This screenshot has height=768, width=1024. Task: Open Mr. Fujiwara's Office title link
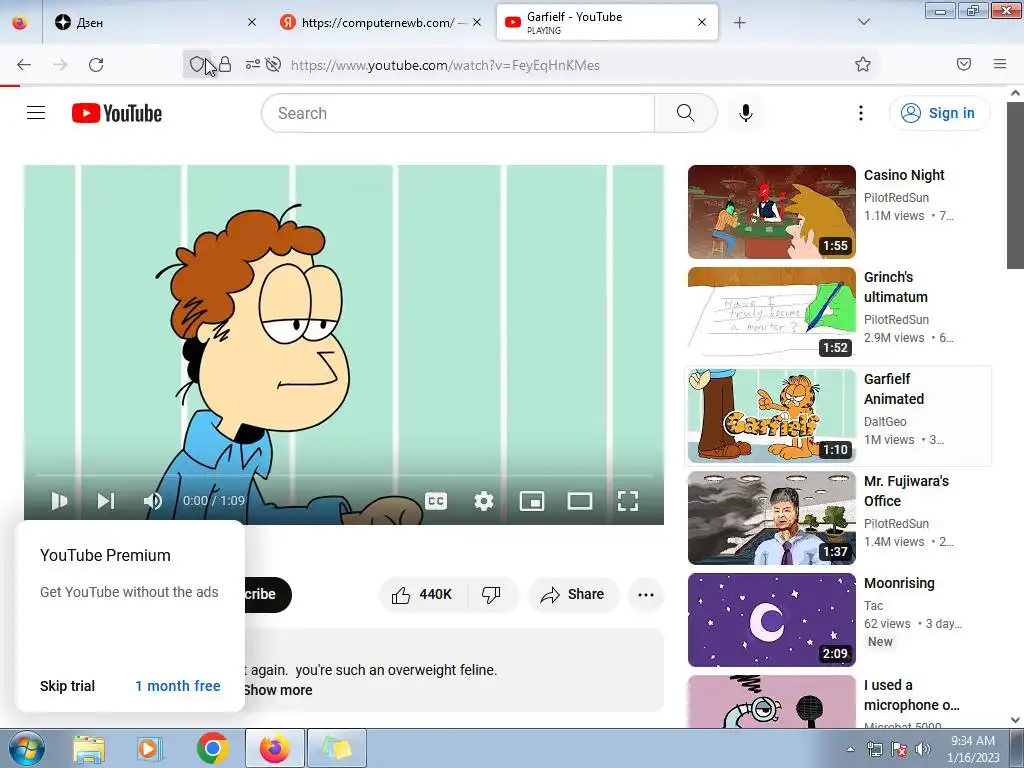coord(906,491)
